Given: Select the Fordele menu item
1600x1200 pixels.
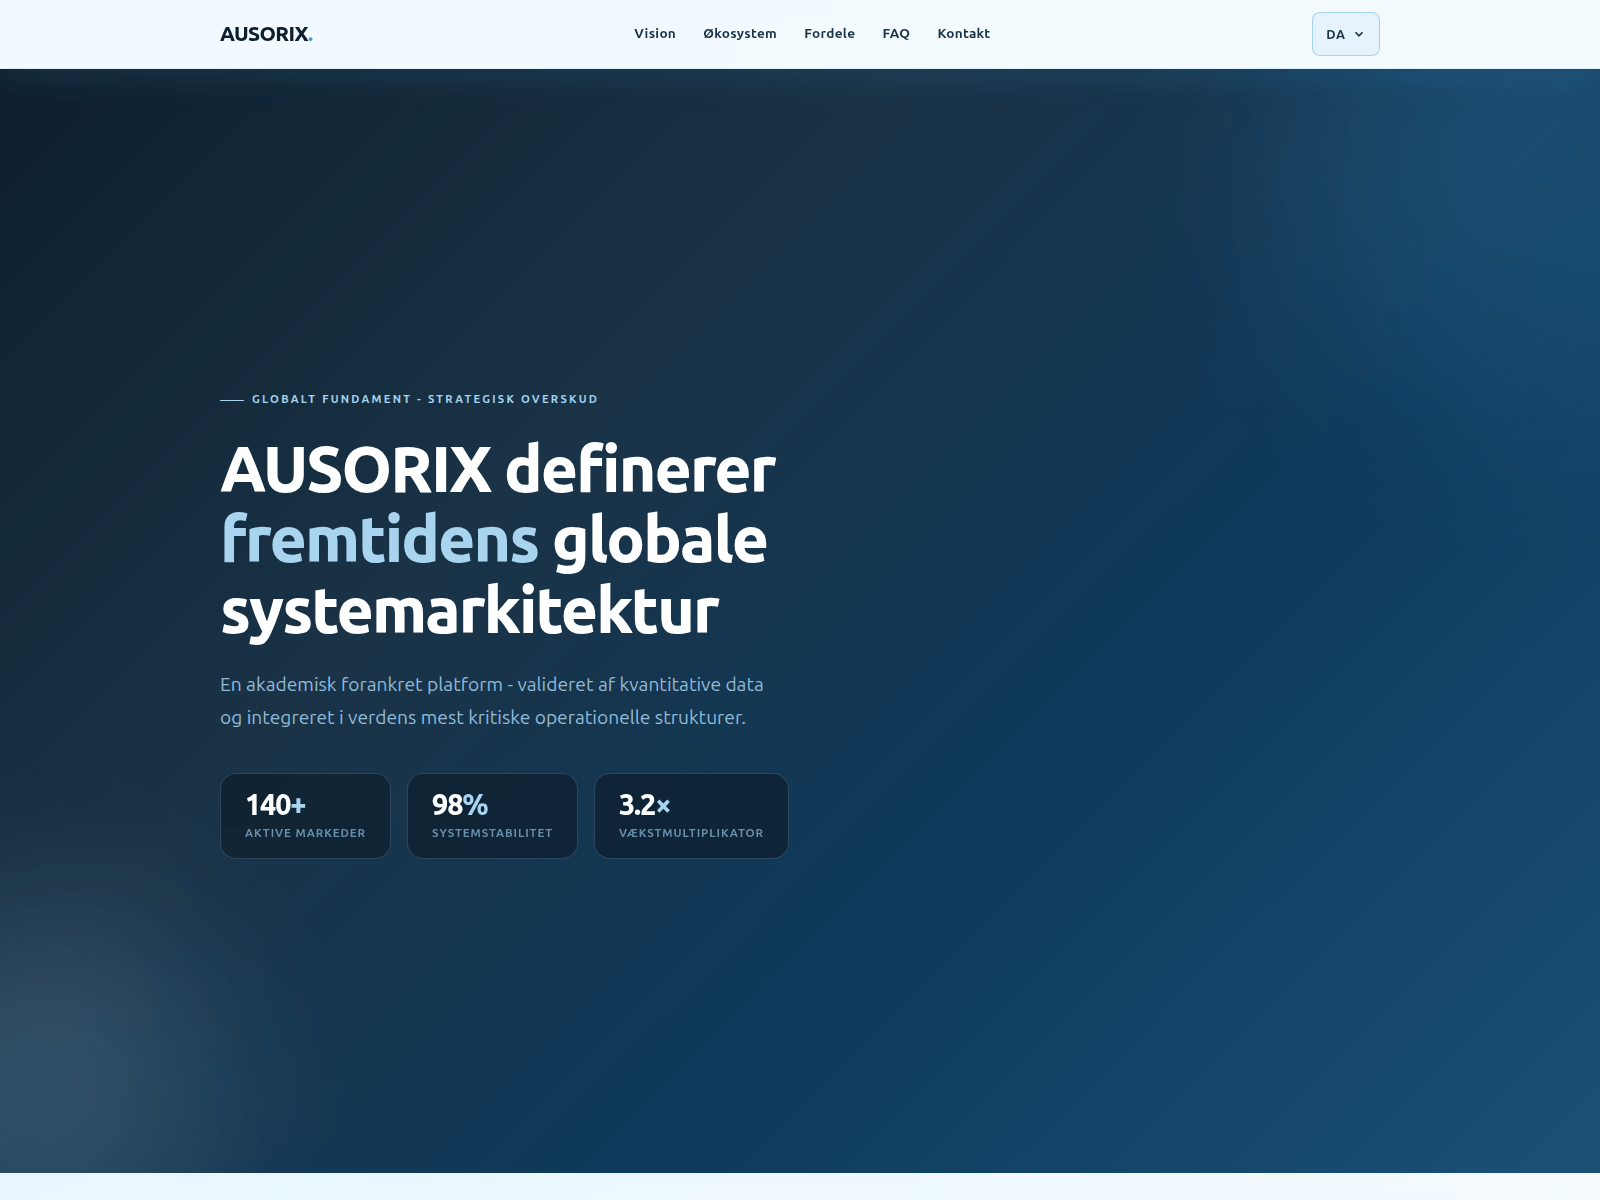Looking at the screenshot, I should (829, 33).
